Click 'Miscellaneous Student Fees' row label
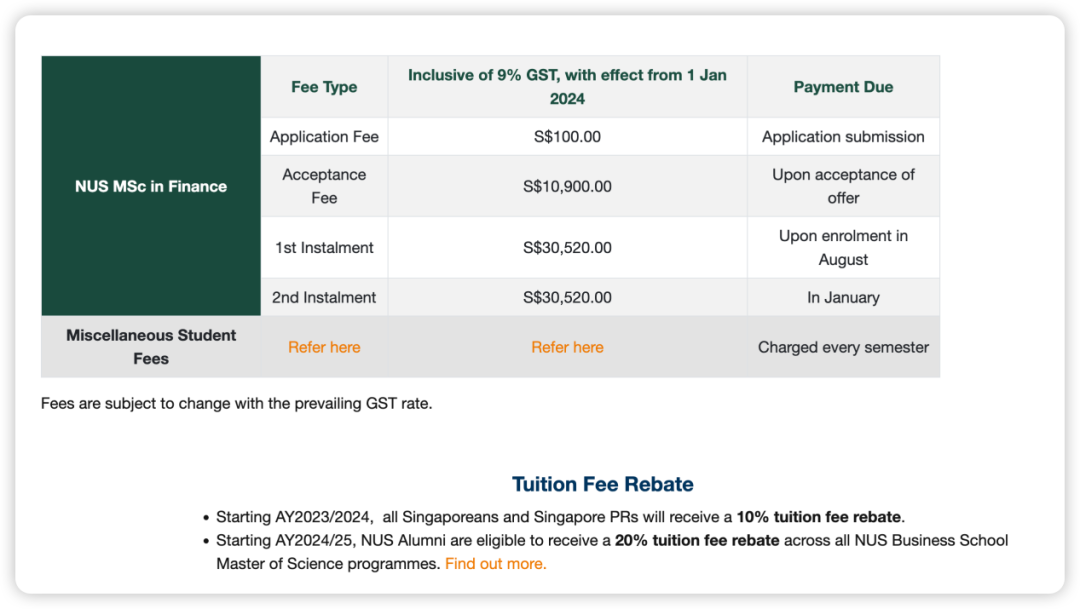1080x609 pixels. (x=151, y=347)
